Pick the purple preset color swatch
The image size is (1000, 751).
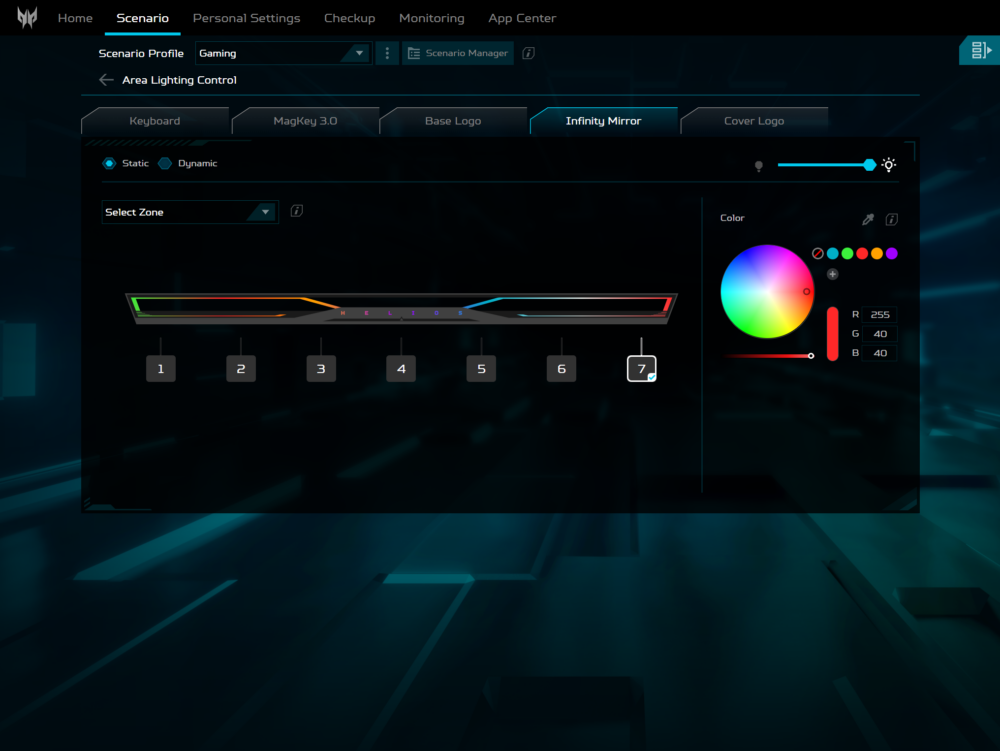892,254
